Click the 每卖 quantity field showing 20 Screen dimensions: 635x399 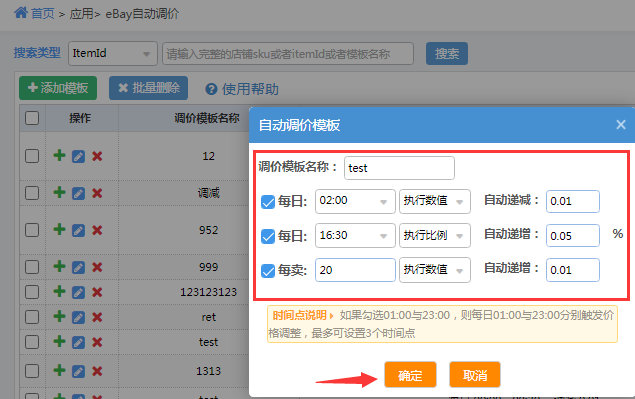355,270
